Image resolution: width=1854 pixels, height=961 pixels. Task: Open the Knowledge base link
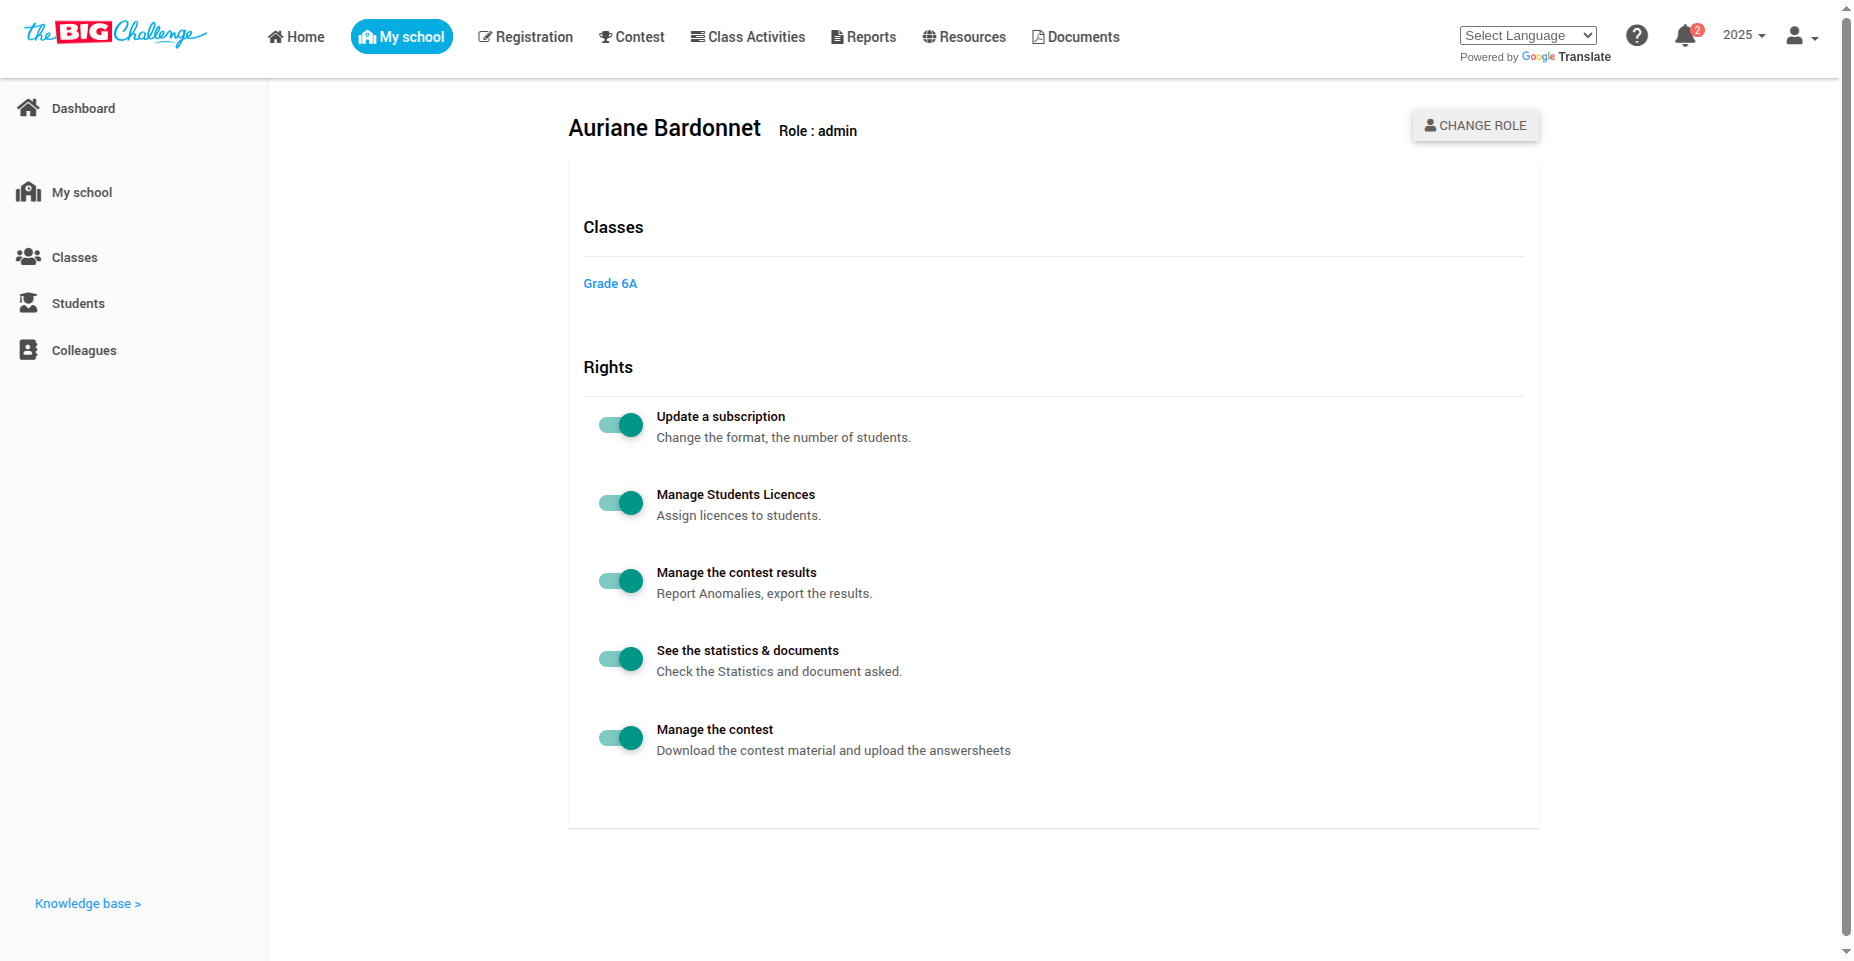[x=88, y=904]
